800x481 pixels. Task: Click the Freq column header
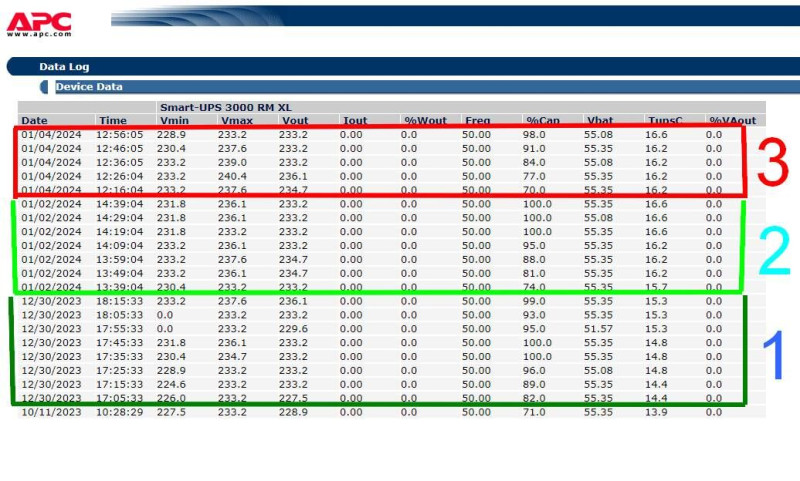pos(478,120)
